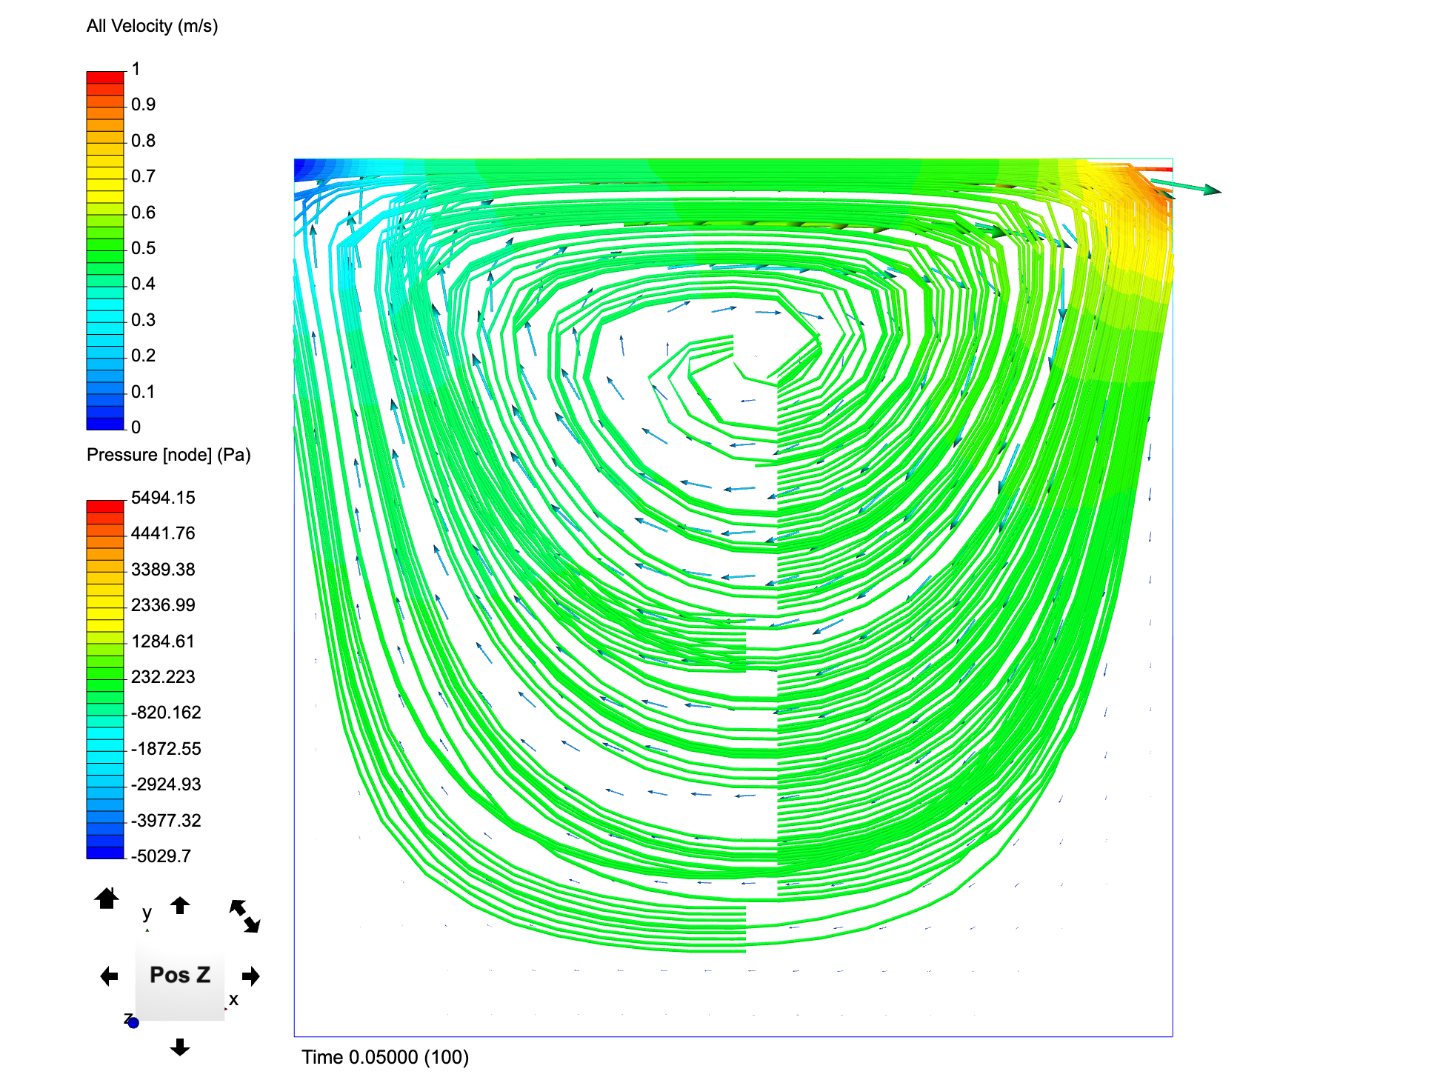Click the blue low-pressure region at the top-left corner
The image size is (1440, 1080).
[312, 170]
